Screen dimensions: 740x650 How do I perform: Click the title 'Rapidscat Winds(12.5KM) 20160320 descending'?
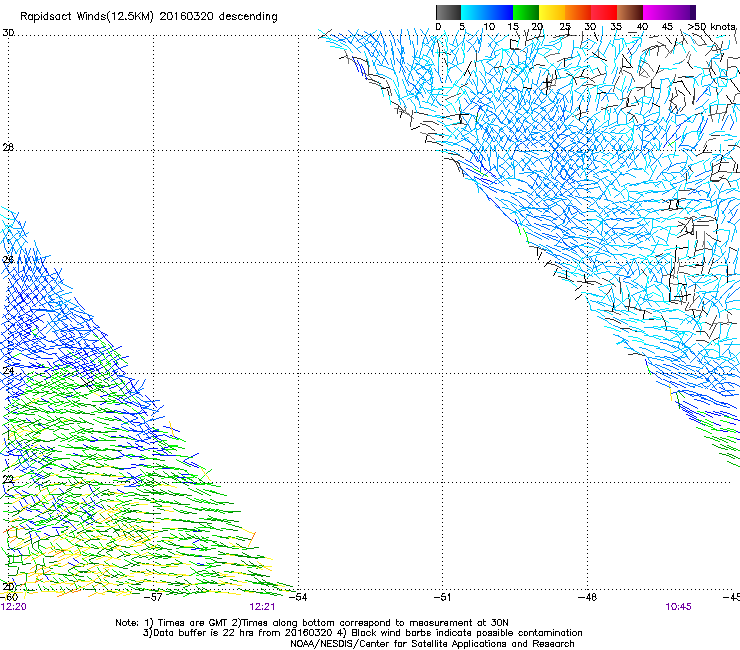(149, 17)
